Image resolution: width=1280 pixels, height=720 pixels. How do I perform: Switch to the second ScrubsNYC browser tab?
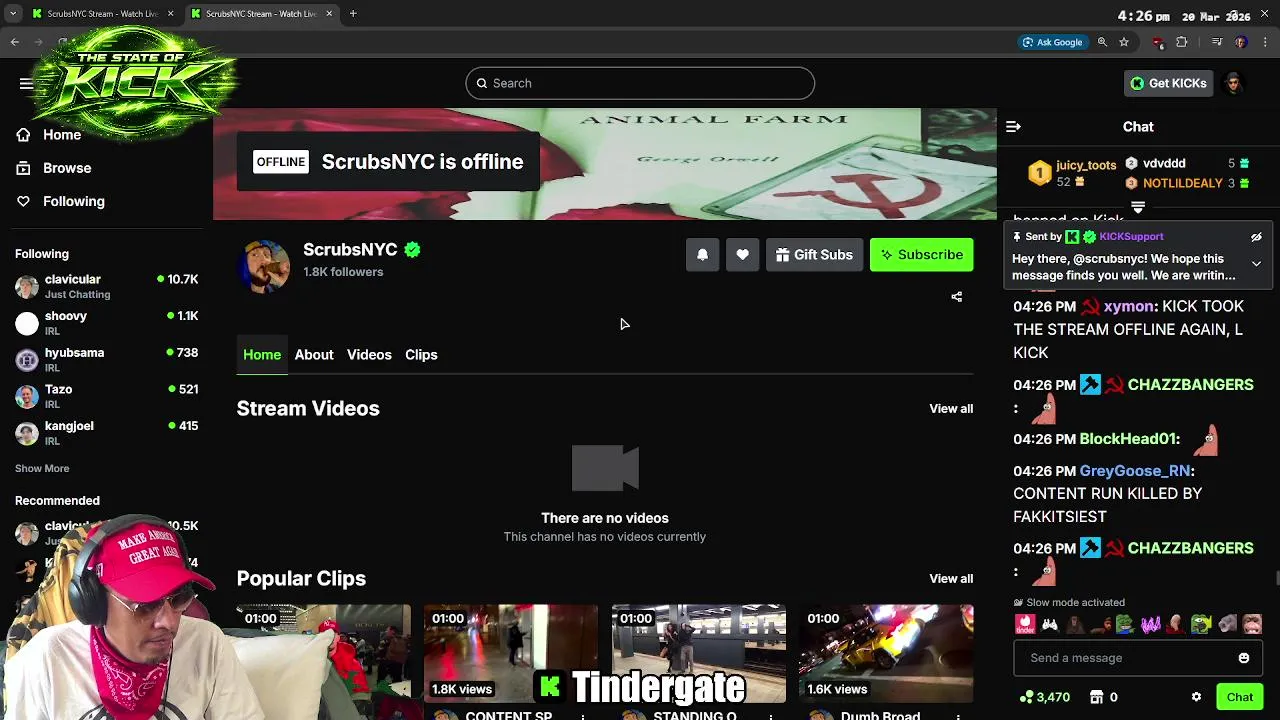coord(261,14)
